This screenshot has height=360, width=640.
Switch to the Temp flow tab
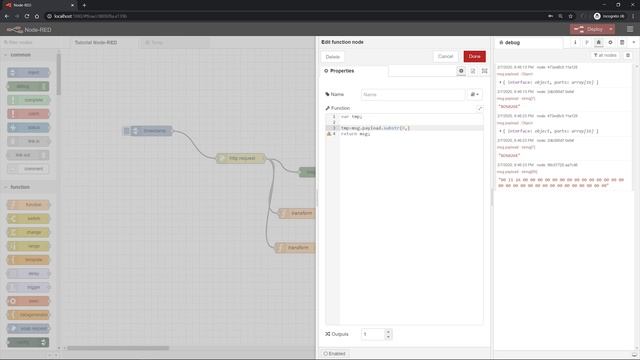(x=175, y=42)
